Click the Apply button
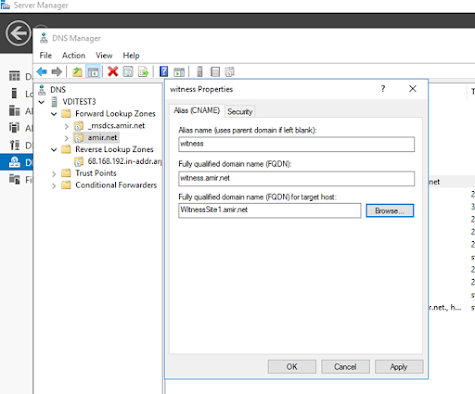This screenshot has width=475, height=394. click(399, 367)
